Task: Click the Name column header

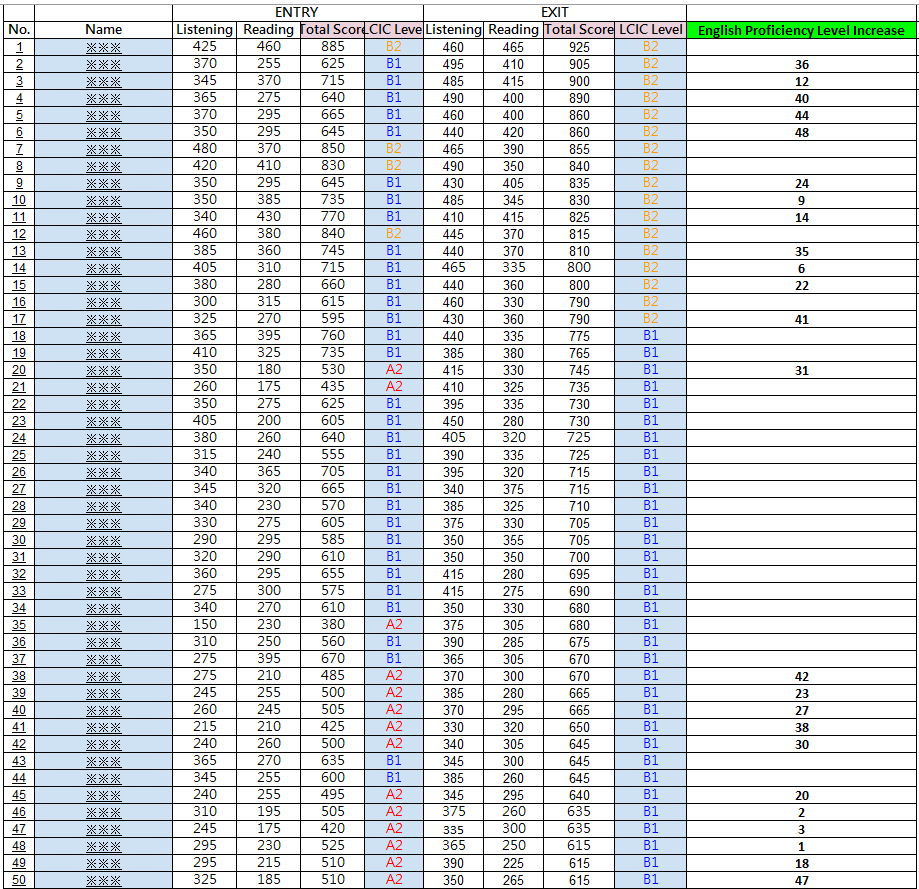Action: tap(103, 30)
